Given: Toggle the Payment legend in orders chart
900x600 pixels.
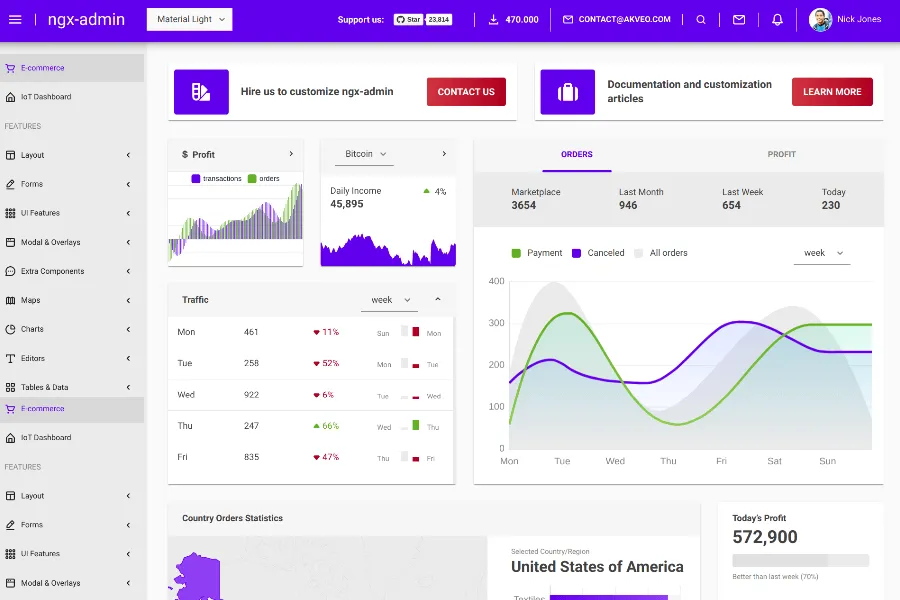Looking at the screenshot, I should tap(537, 253).
